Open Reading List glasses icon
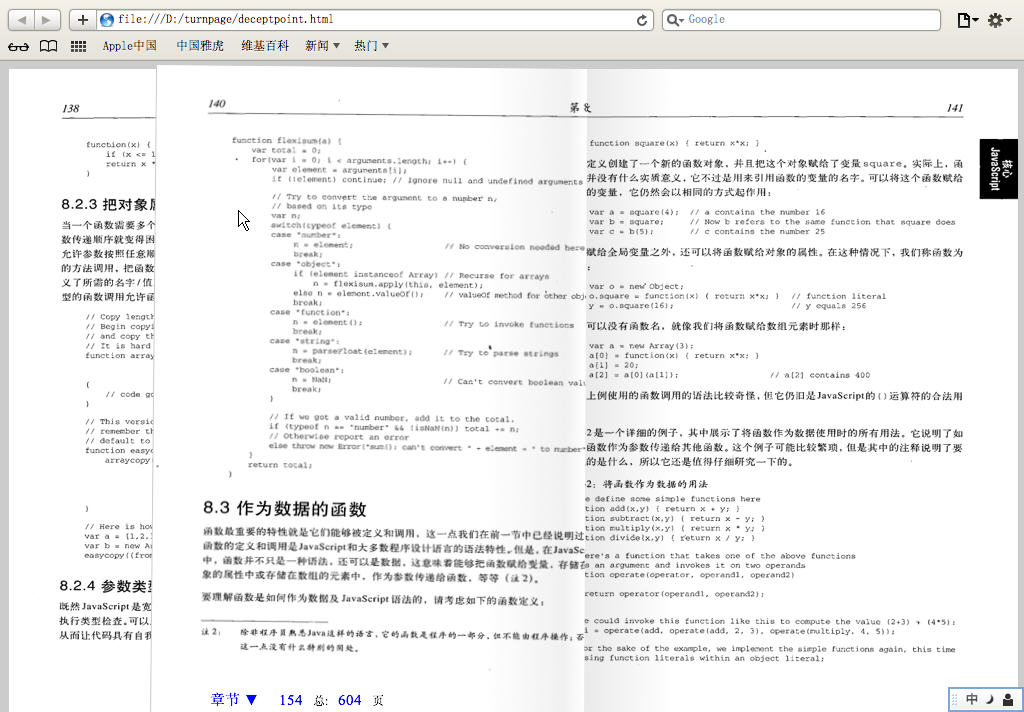The height and width of the screenshot is (712, 1024). click(18, 46)
